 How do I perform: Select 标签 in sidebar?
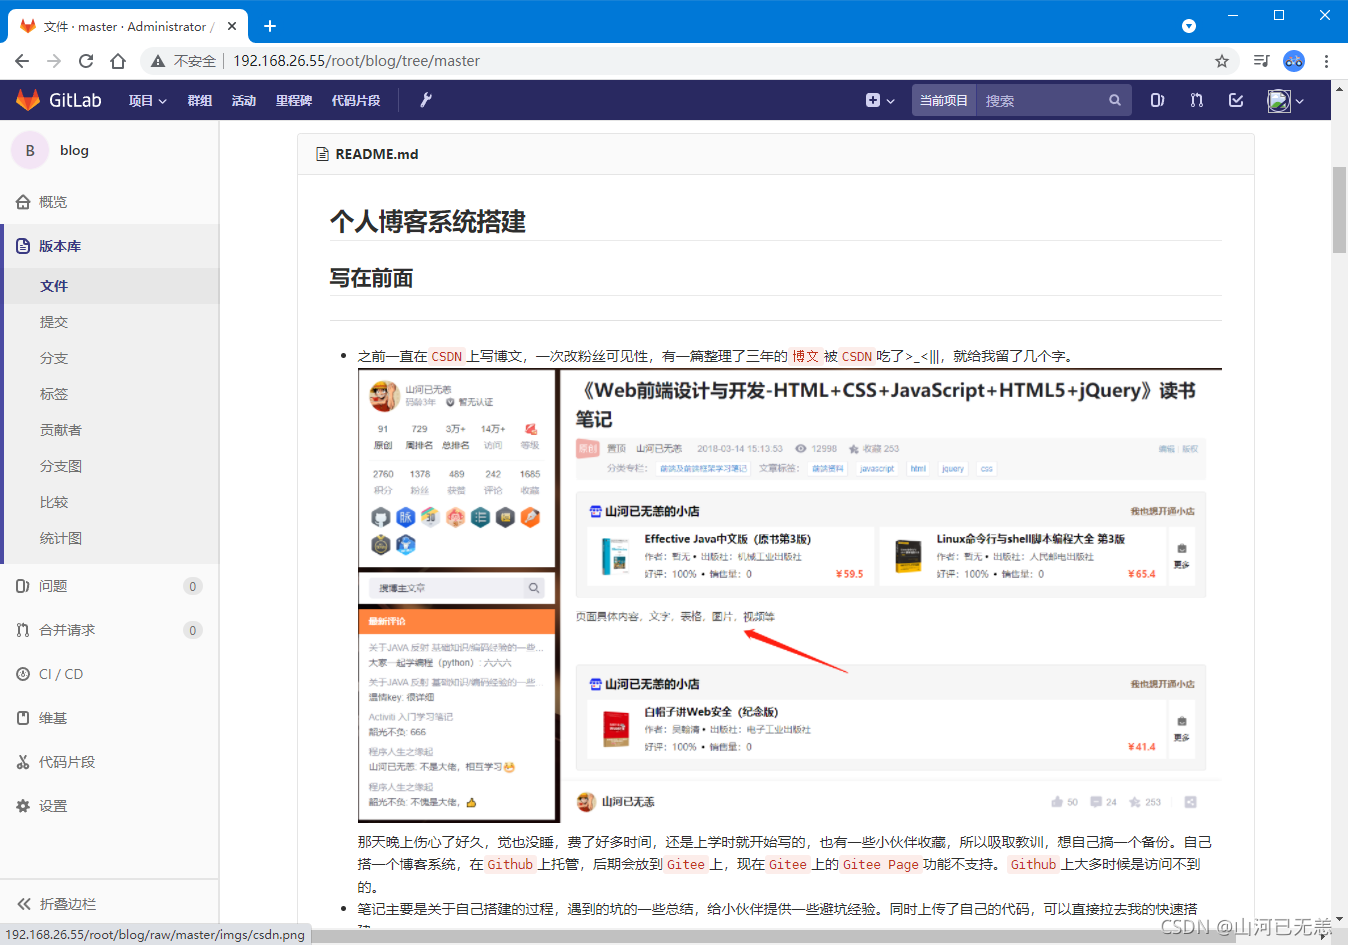click(x=109, y=394)
